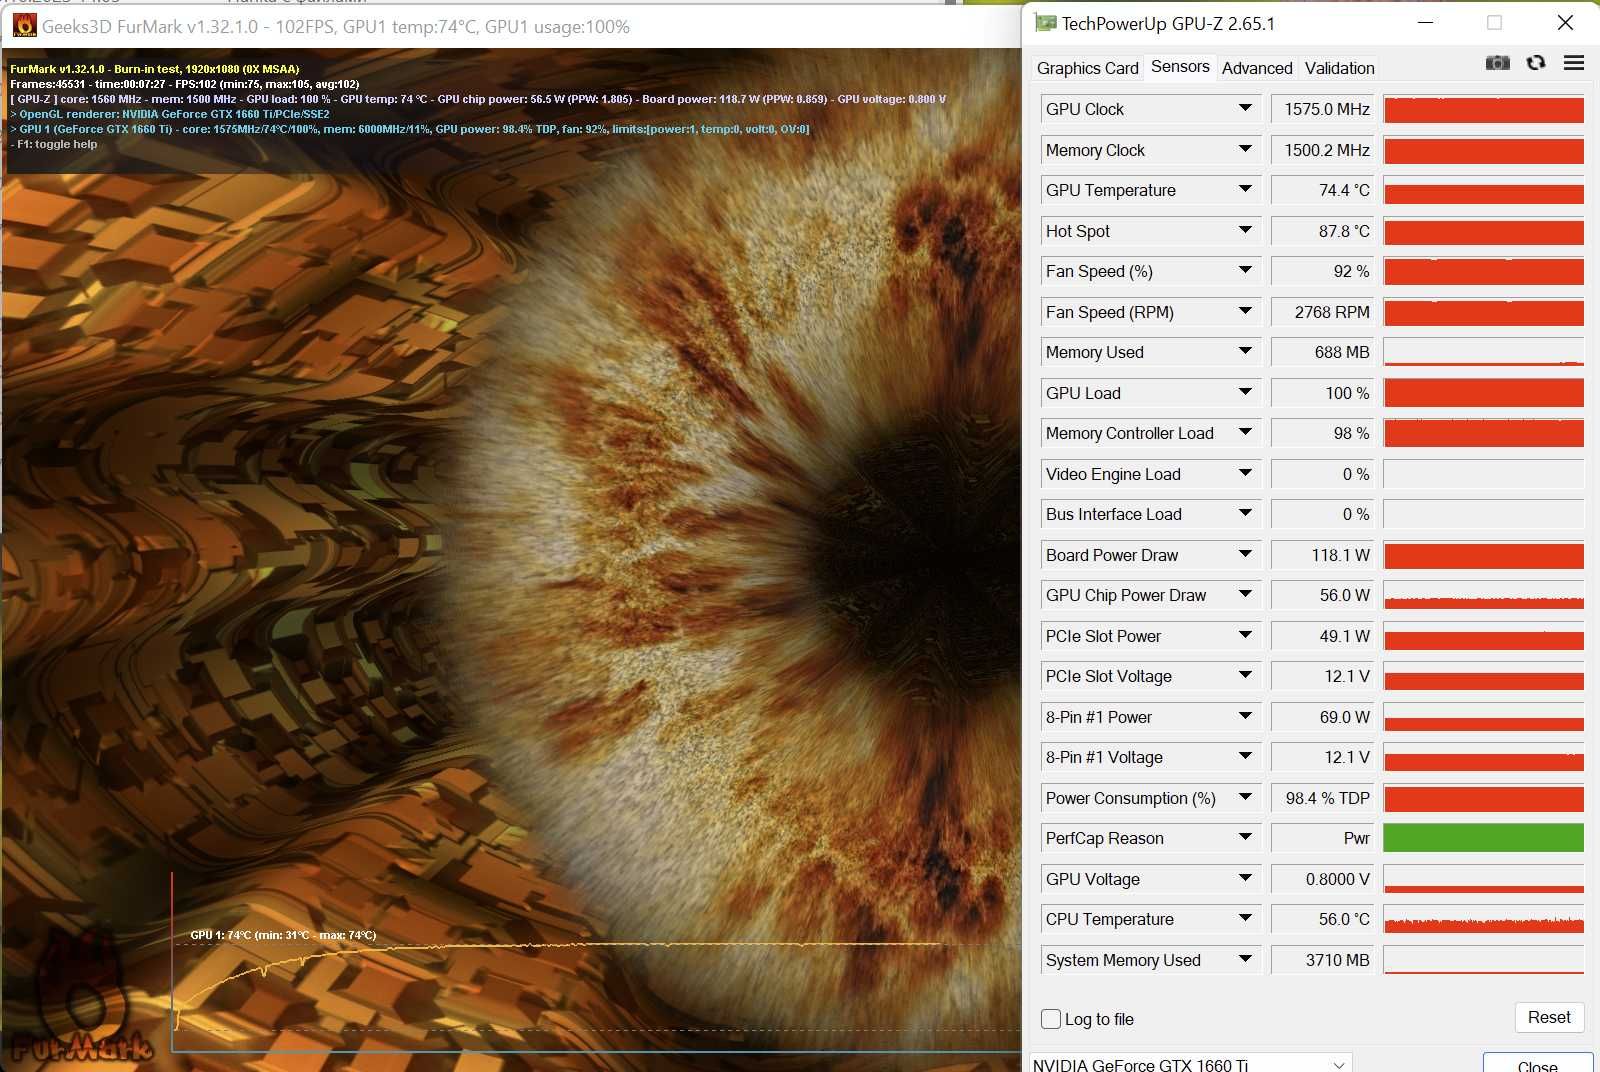Open the System Memory Used dropdown
The width and height of the screenshot is (1600, 1072).
1245,959
